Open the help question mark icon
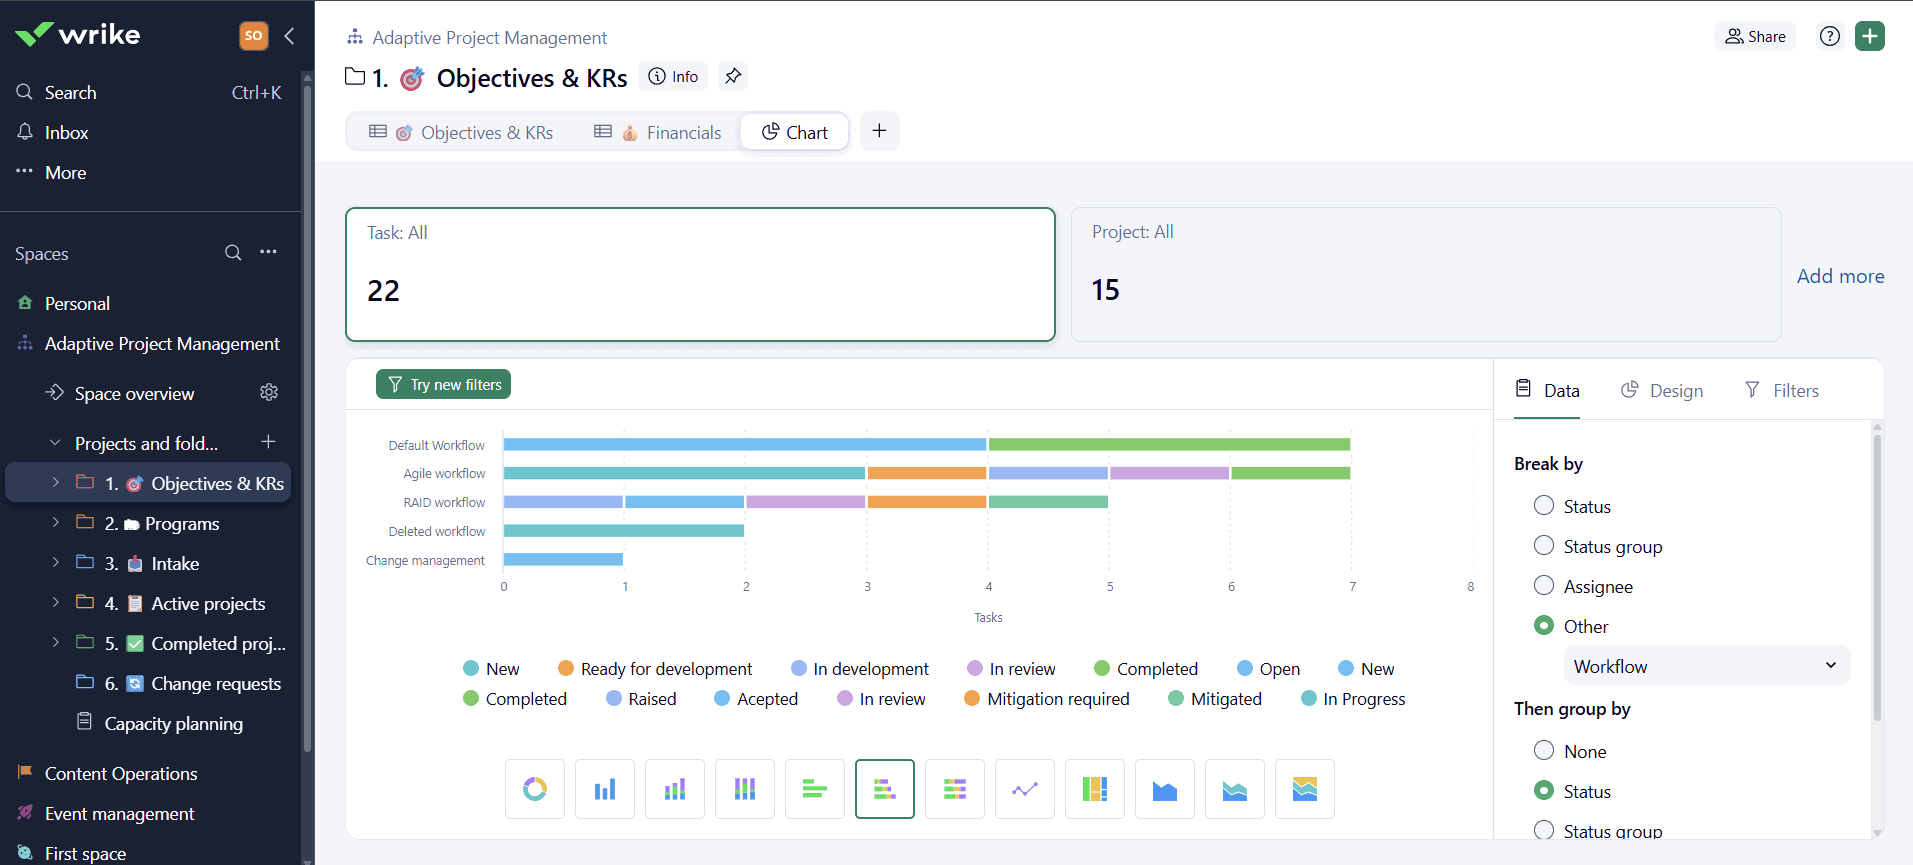Image resolution: width=1913 pixels, height=865 pixels. pyautogui.click(x=1829, y=36)
